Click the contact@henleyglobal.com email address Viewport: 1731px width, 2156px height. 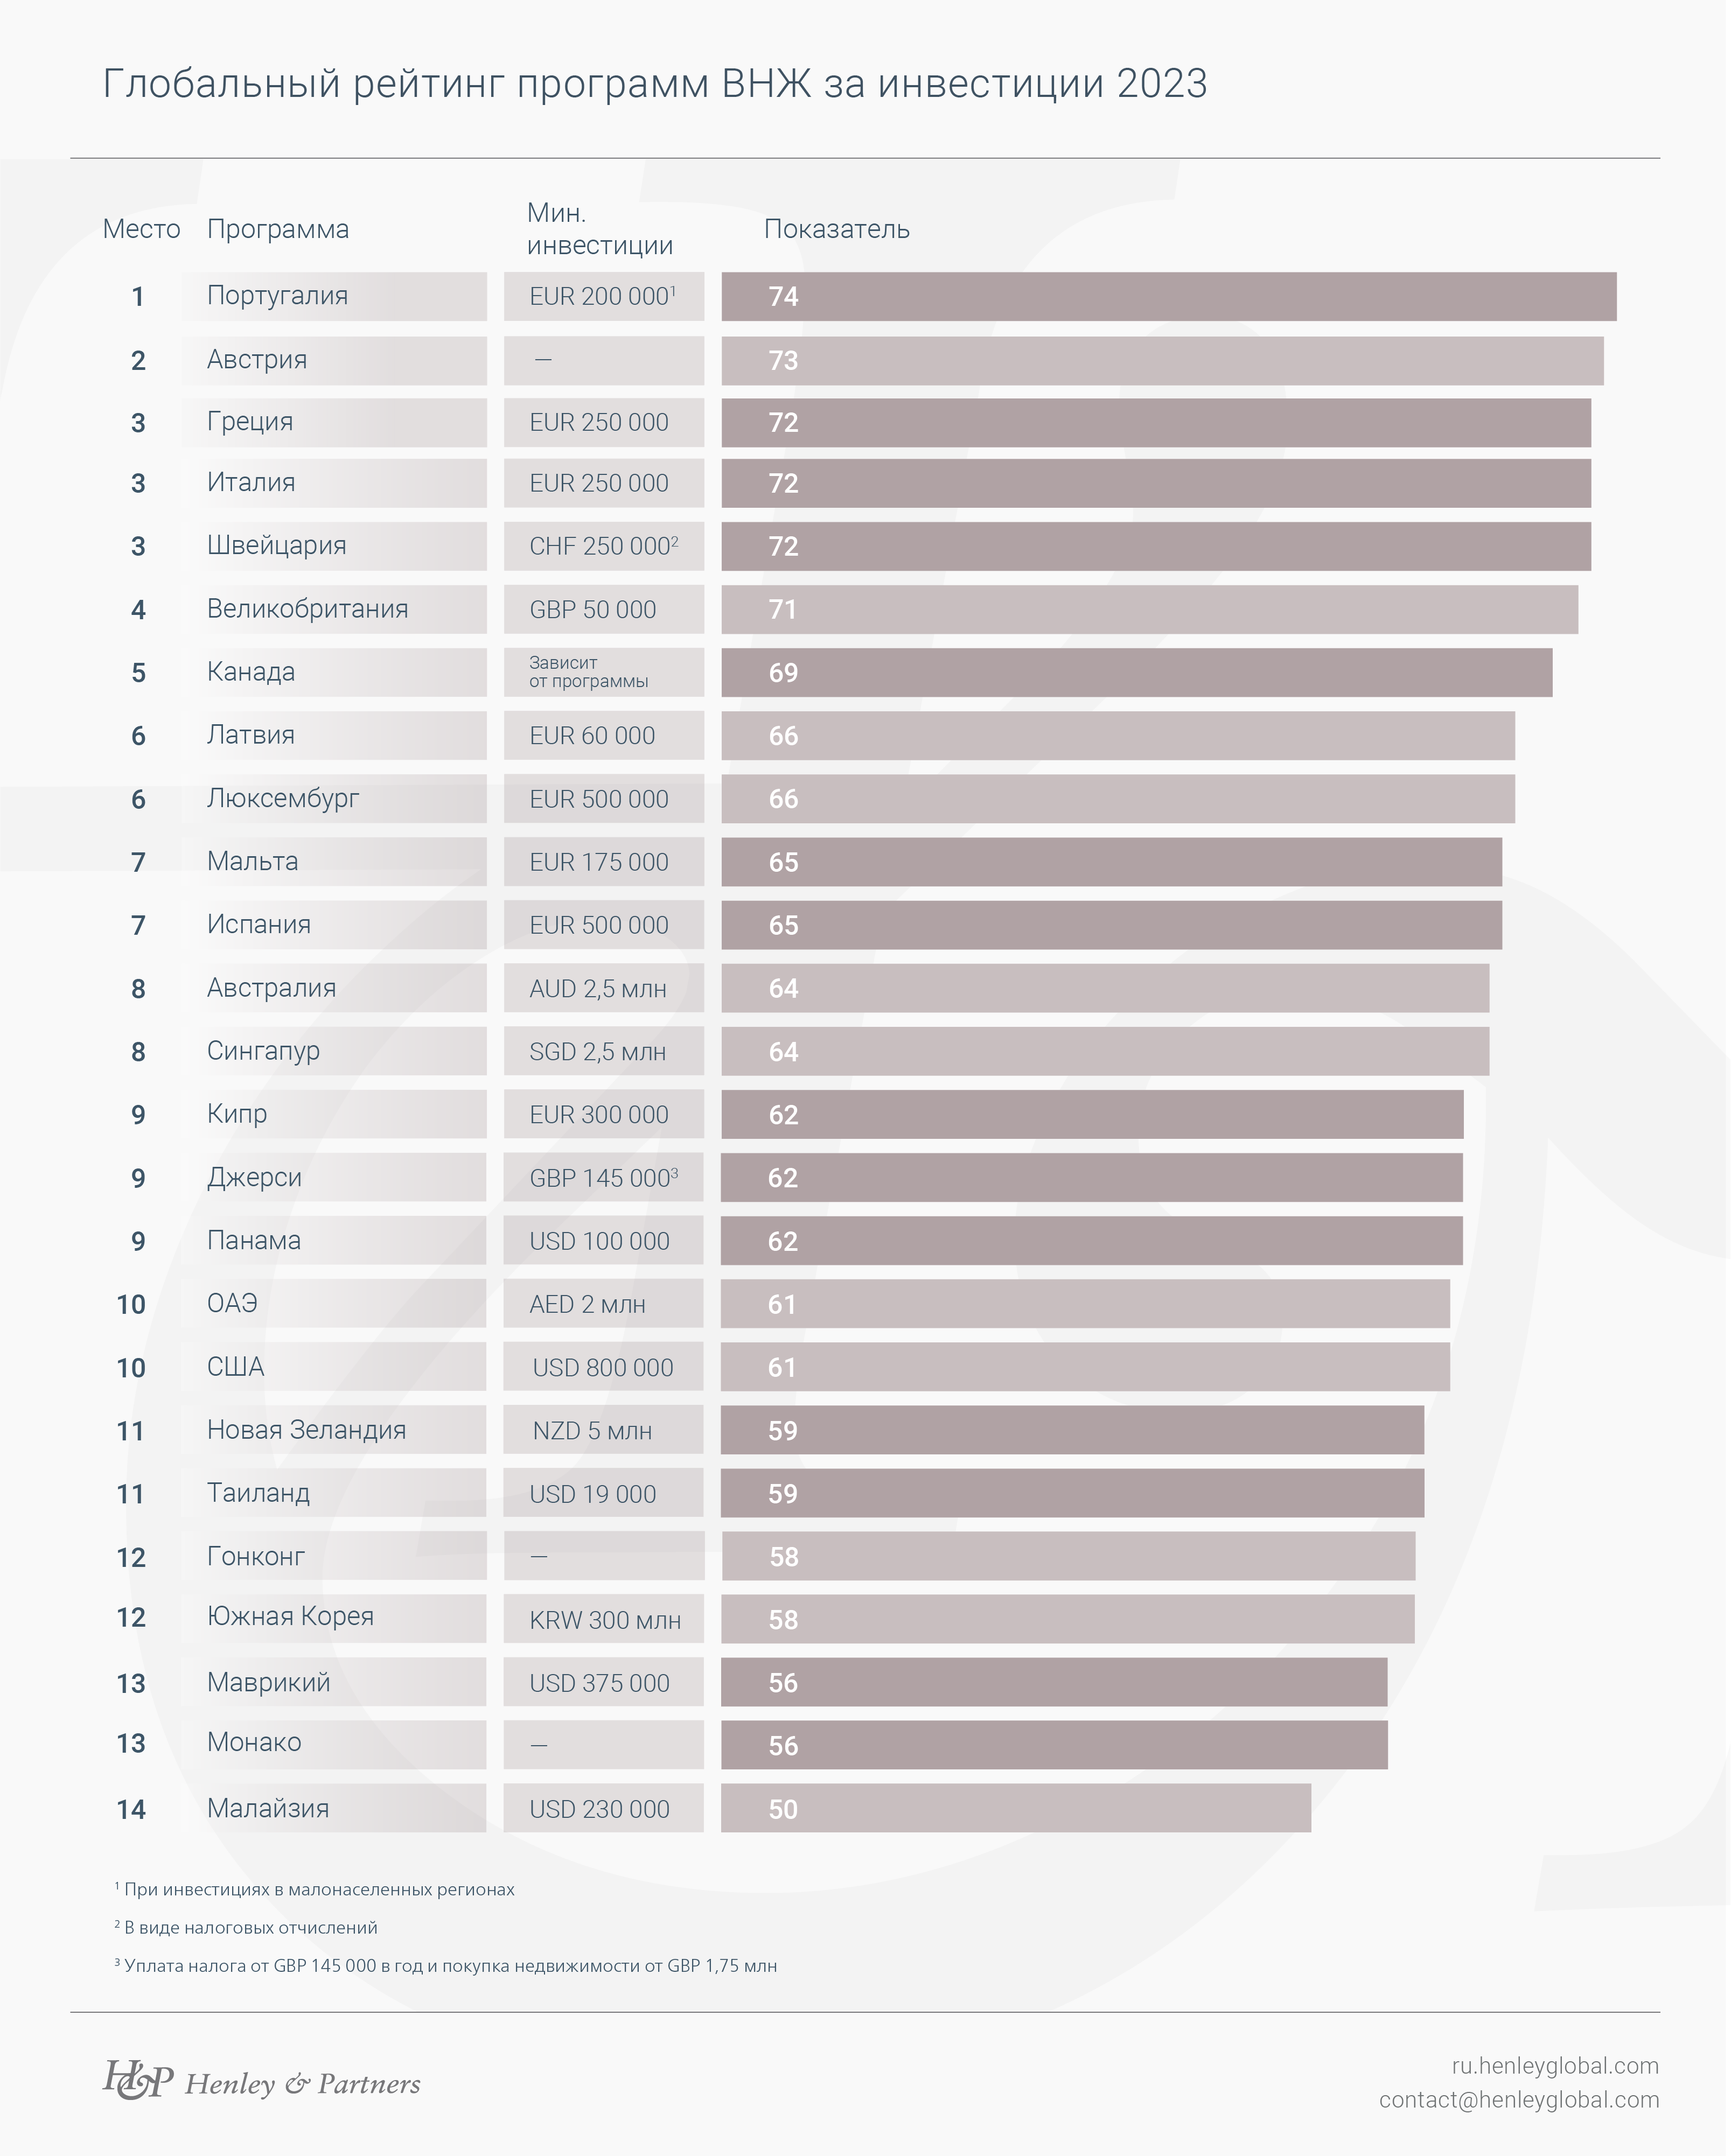pos(1518,2099)
